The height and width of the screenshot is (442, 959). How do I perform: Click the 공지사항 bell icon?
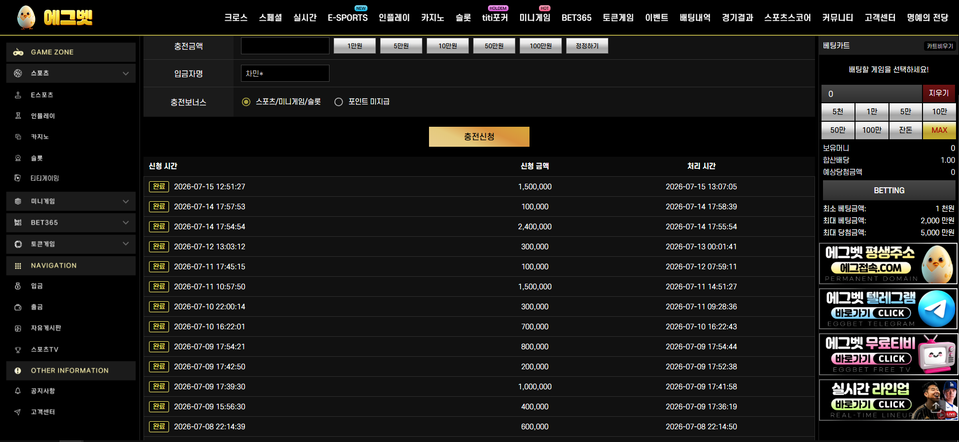17,391
